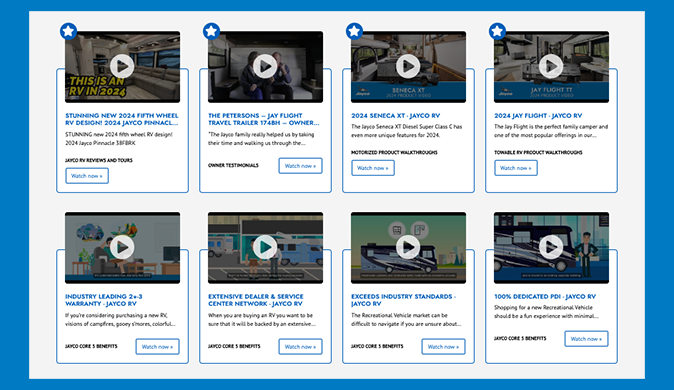Click the Seneca XT banner on the video thumbnail
This screenshot has width=674, height=390.
tap(408, 92)
